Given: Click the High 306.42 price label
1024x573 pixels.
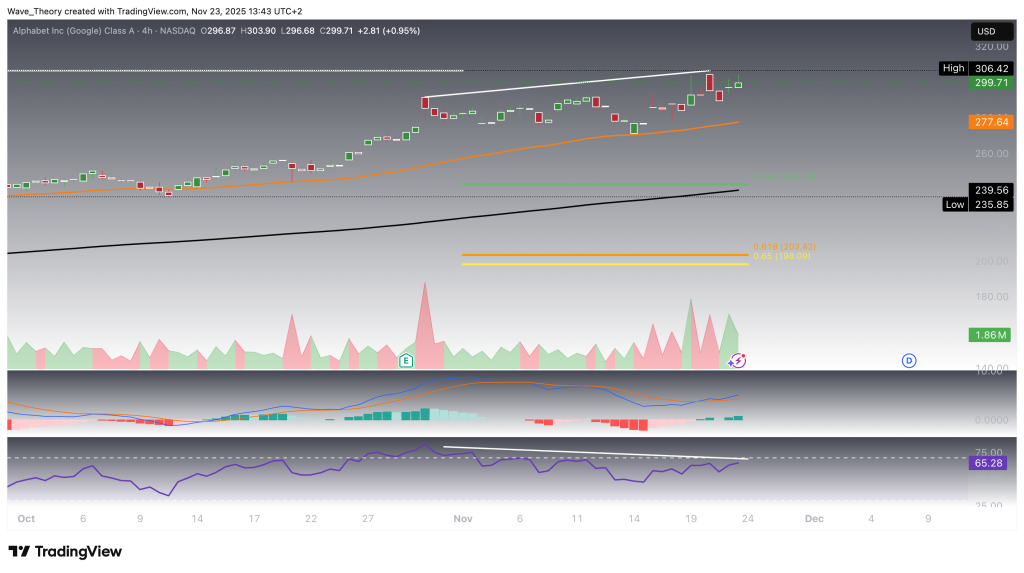Looking at the screenshot, I should [x=973, y=68].
